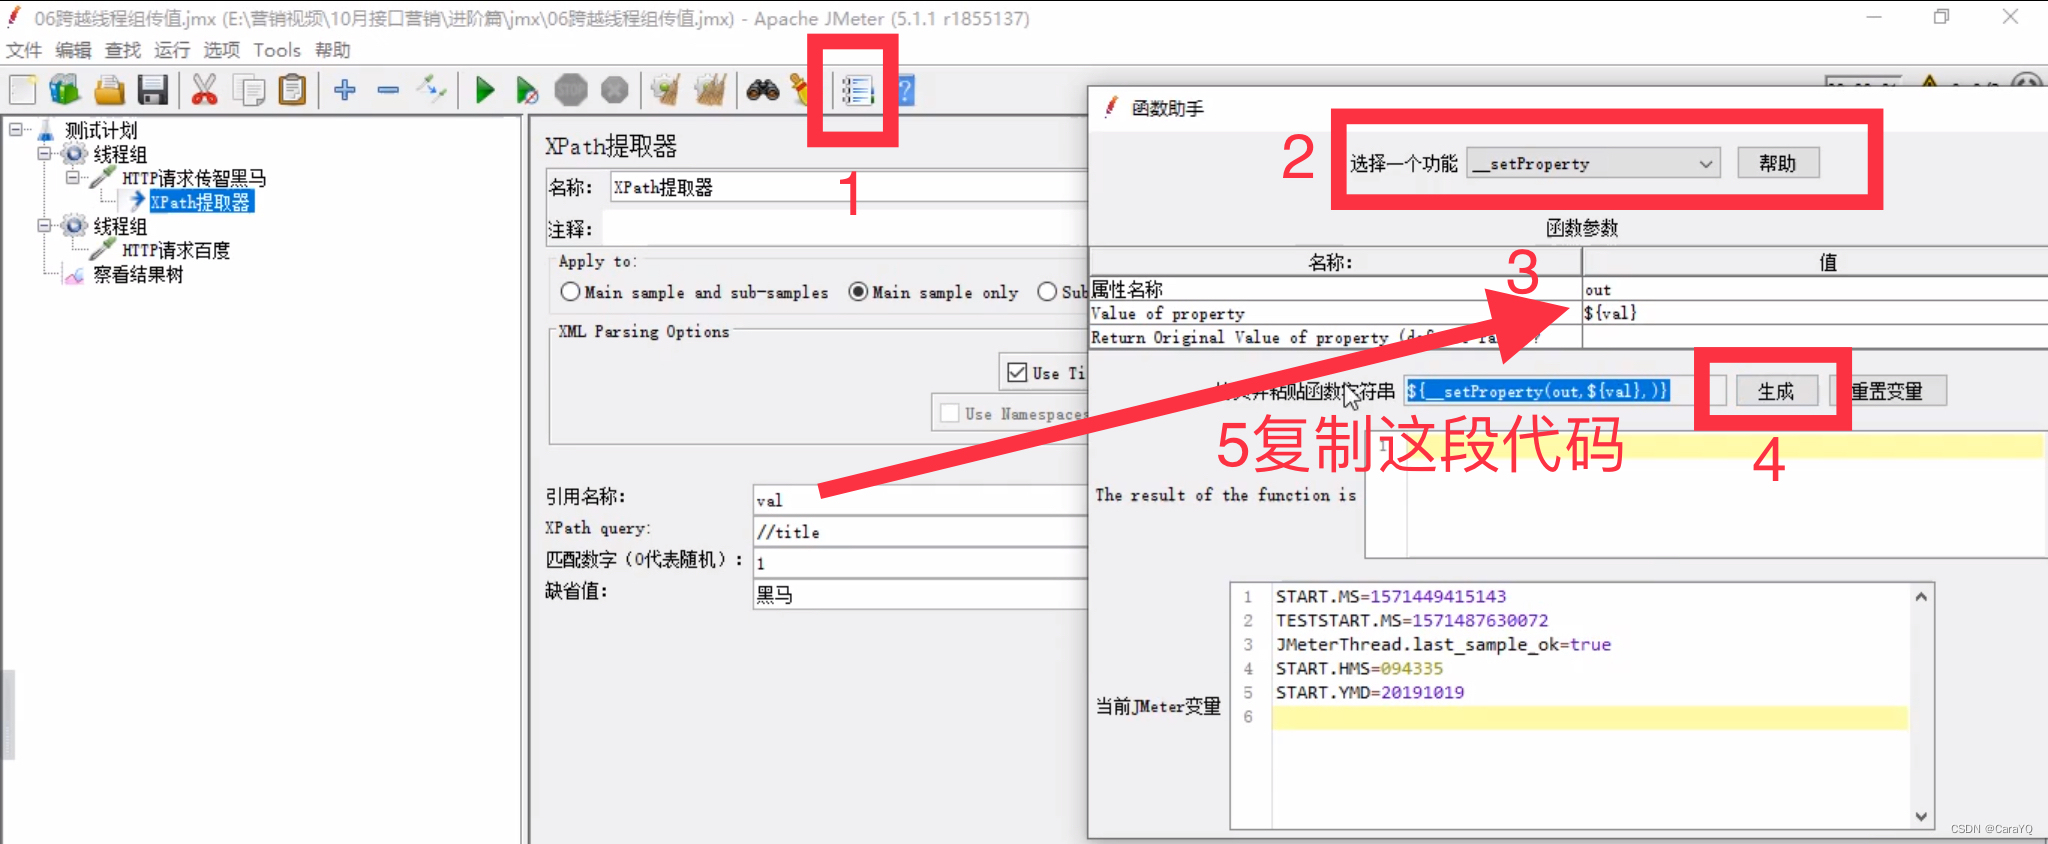2048x844 pixels.
Task: Open the __setProperty function dropdown
Action: coord(1594,163)
